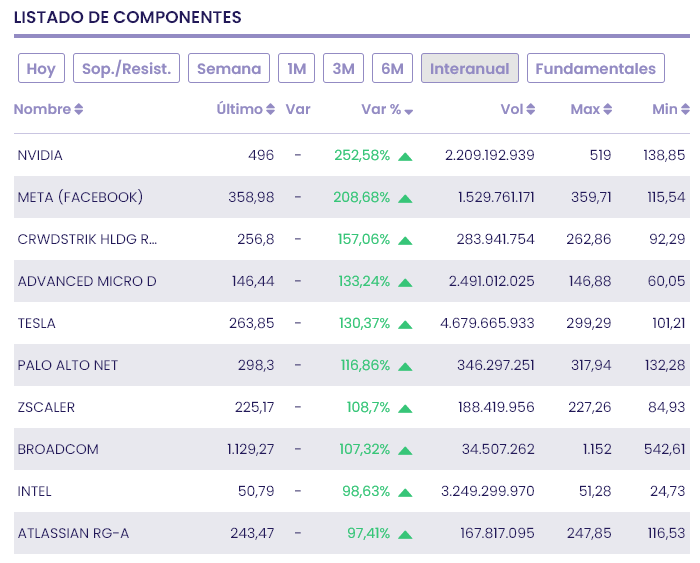
Task: Click the ADVANCED MICRO D stock name
Action: (87, 282)
